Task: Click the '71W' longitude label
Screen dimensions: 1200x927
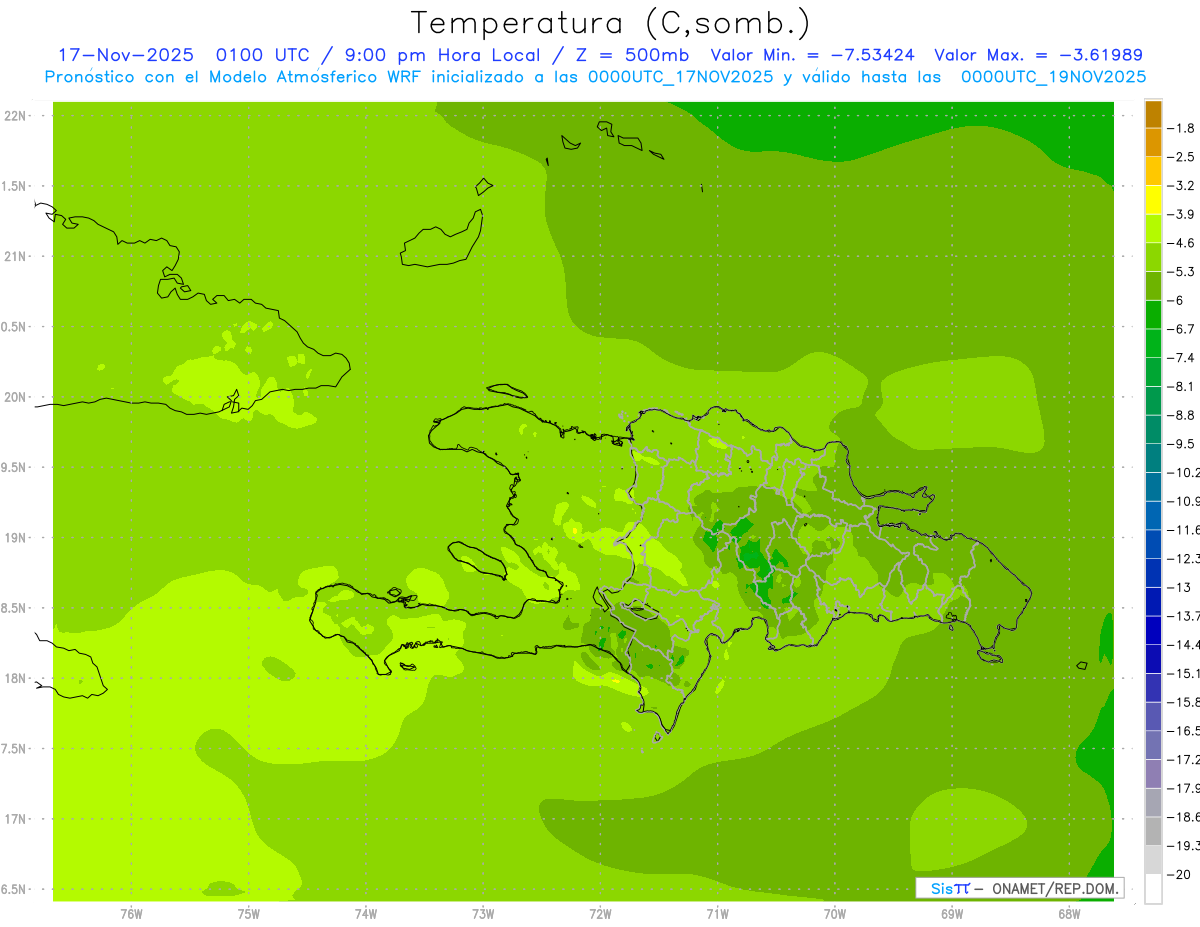Action: point(717,914)
